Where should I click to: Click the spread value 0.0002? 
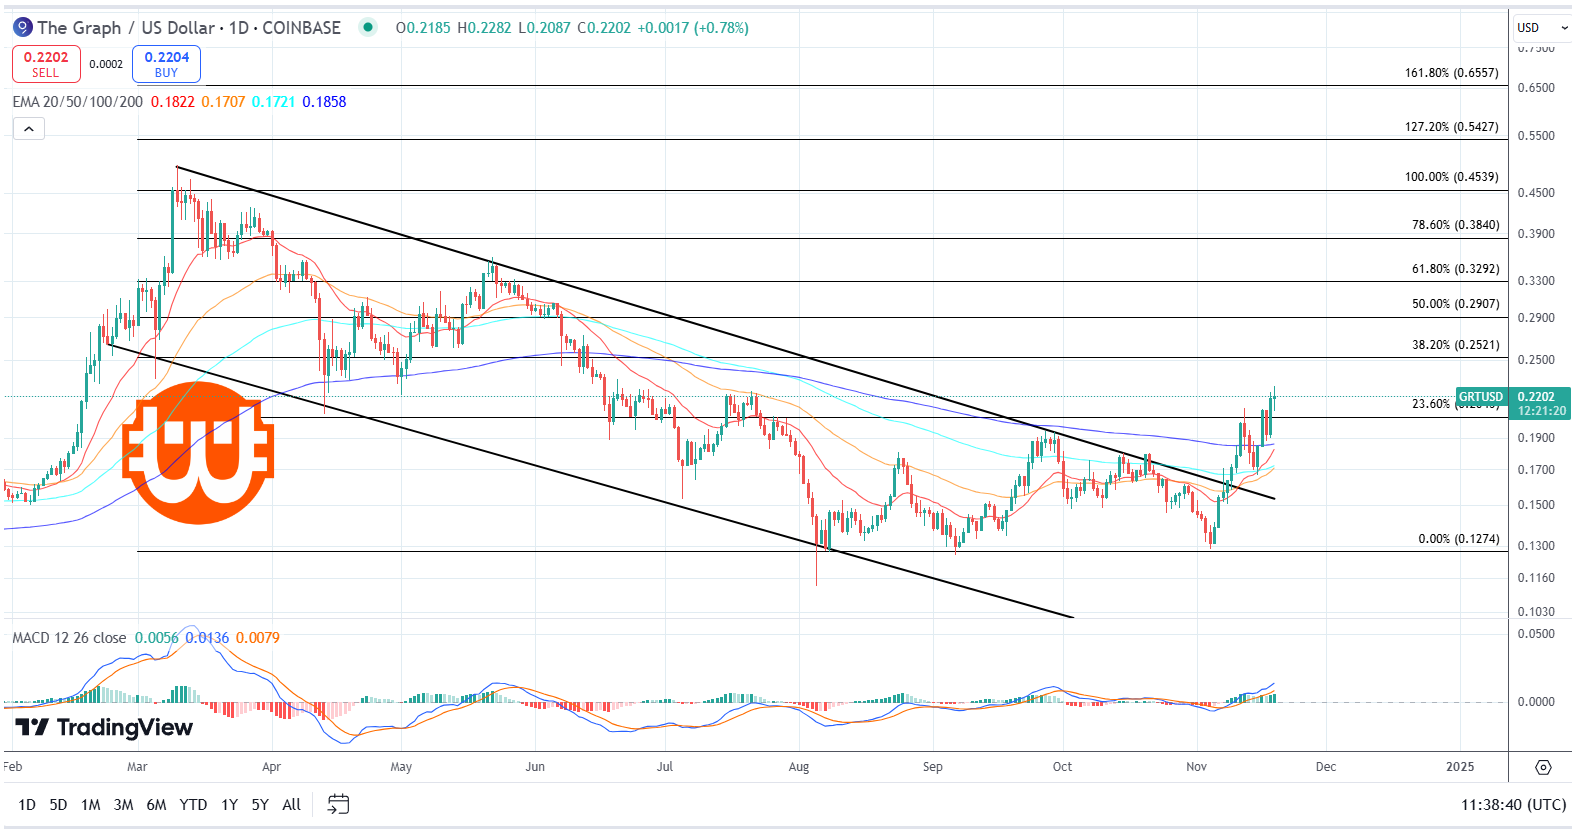pyautogui.click(x=106, y=64)
